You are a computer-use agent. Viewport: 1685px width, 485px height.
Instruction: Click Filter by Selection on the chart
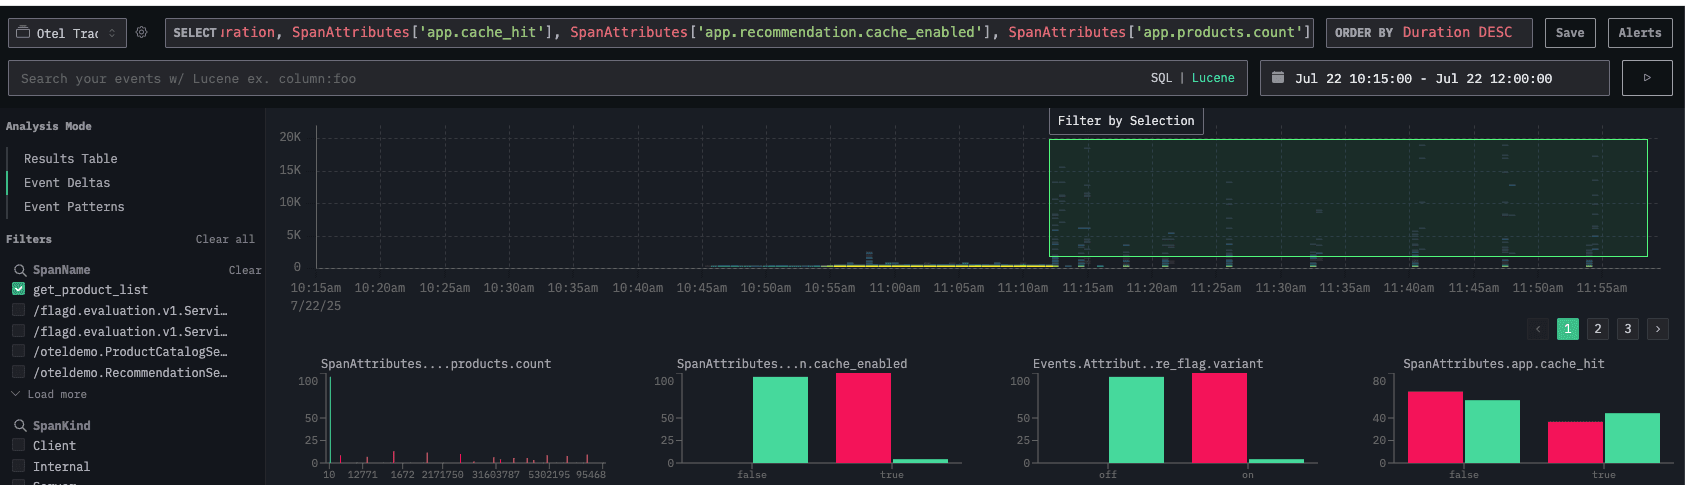click(1125, 121)
